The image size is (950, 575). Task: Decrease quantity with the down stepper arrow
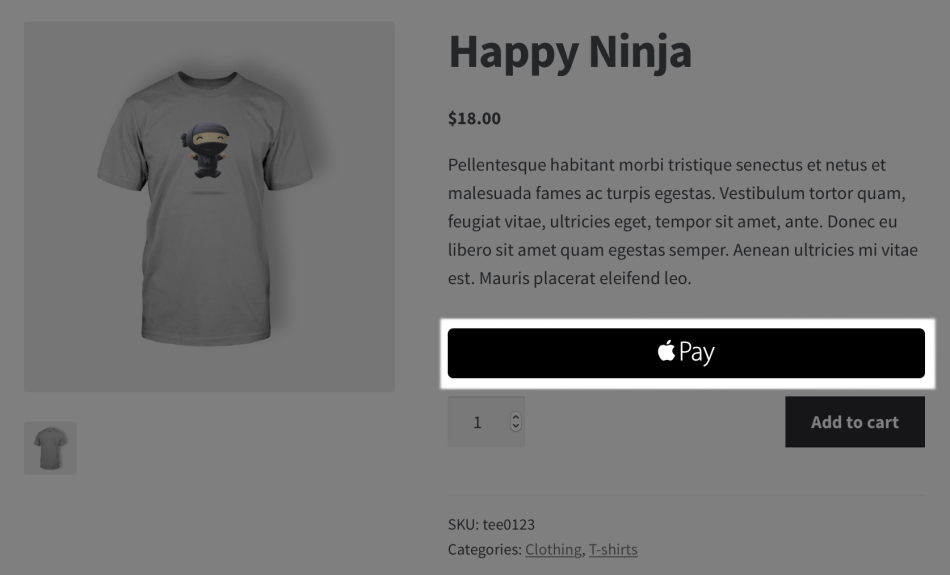click(516, 427)
